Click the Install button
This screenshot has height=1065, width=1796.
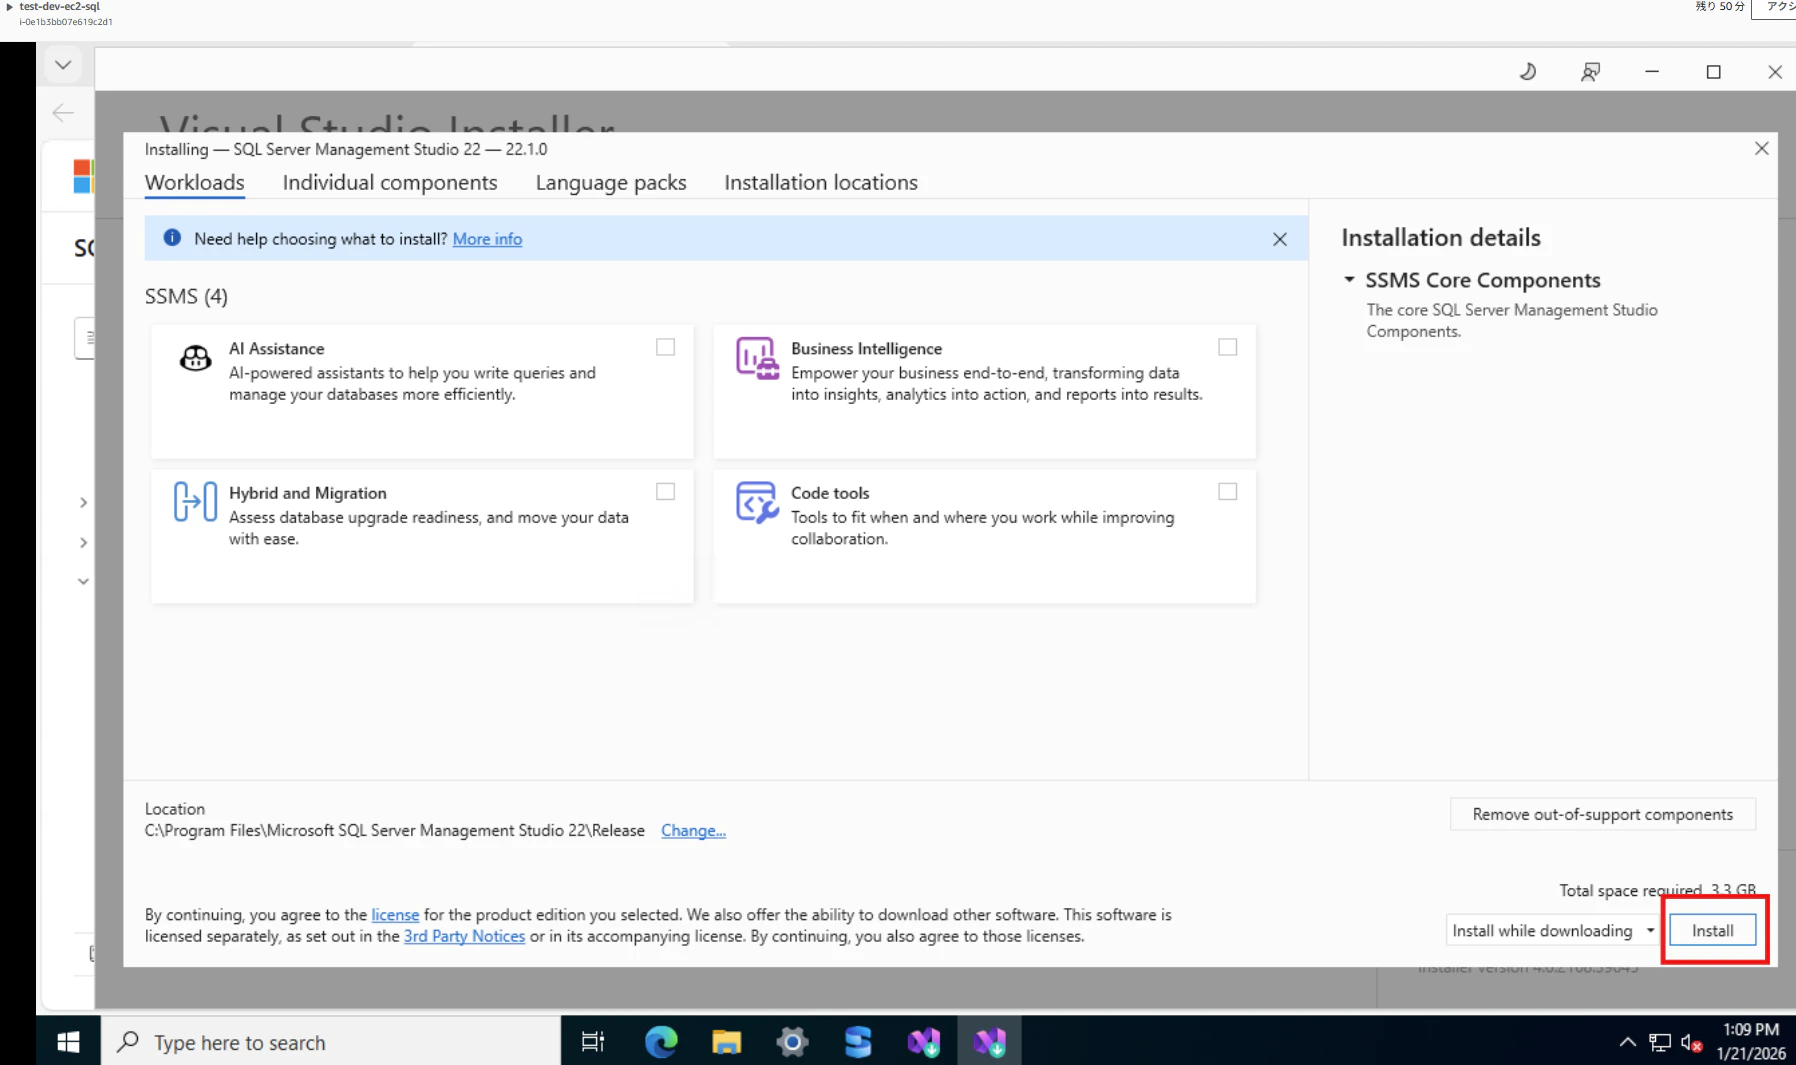point(1713,930)
